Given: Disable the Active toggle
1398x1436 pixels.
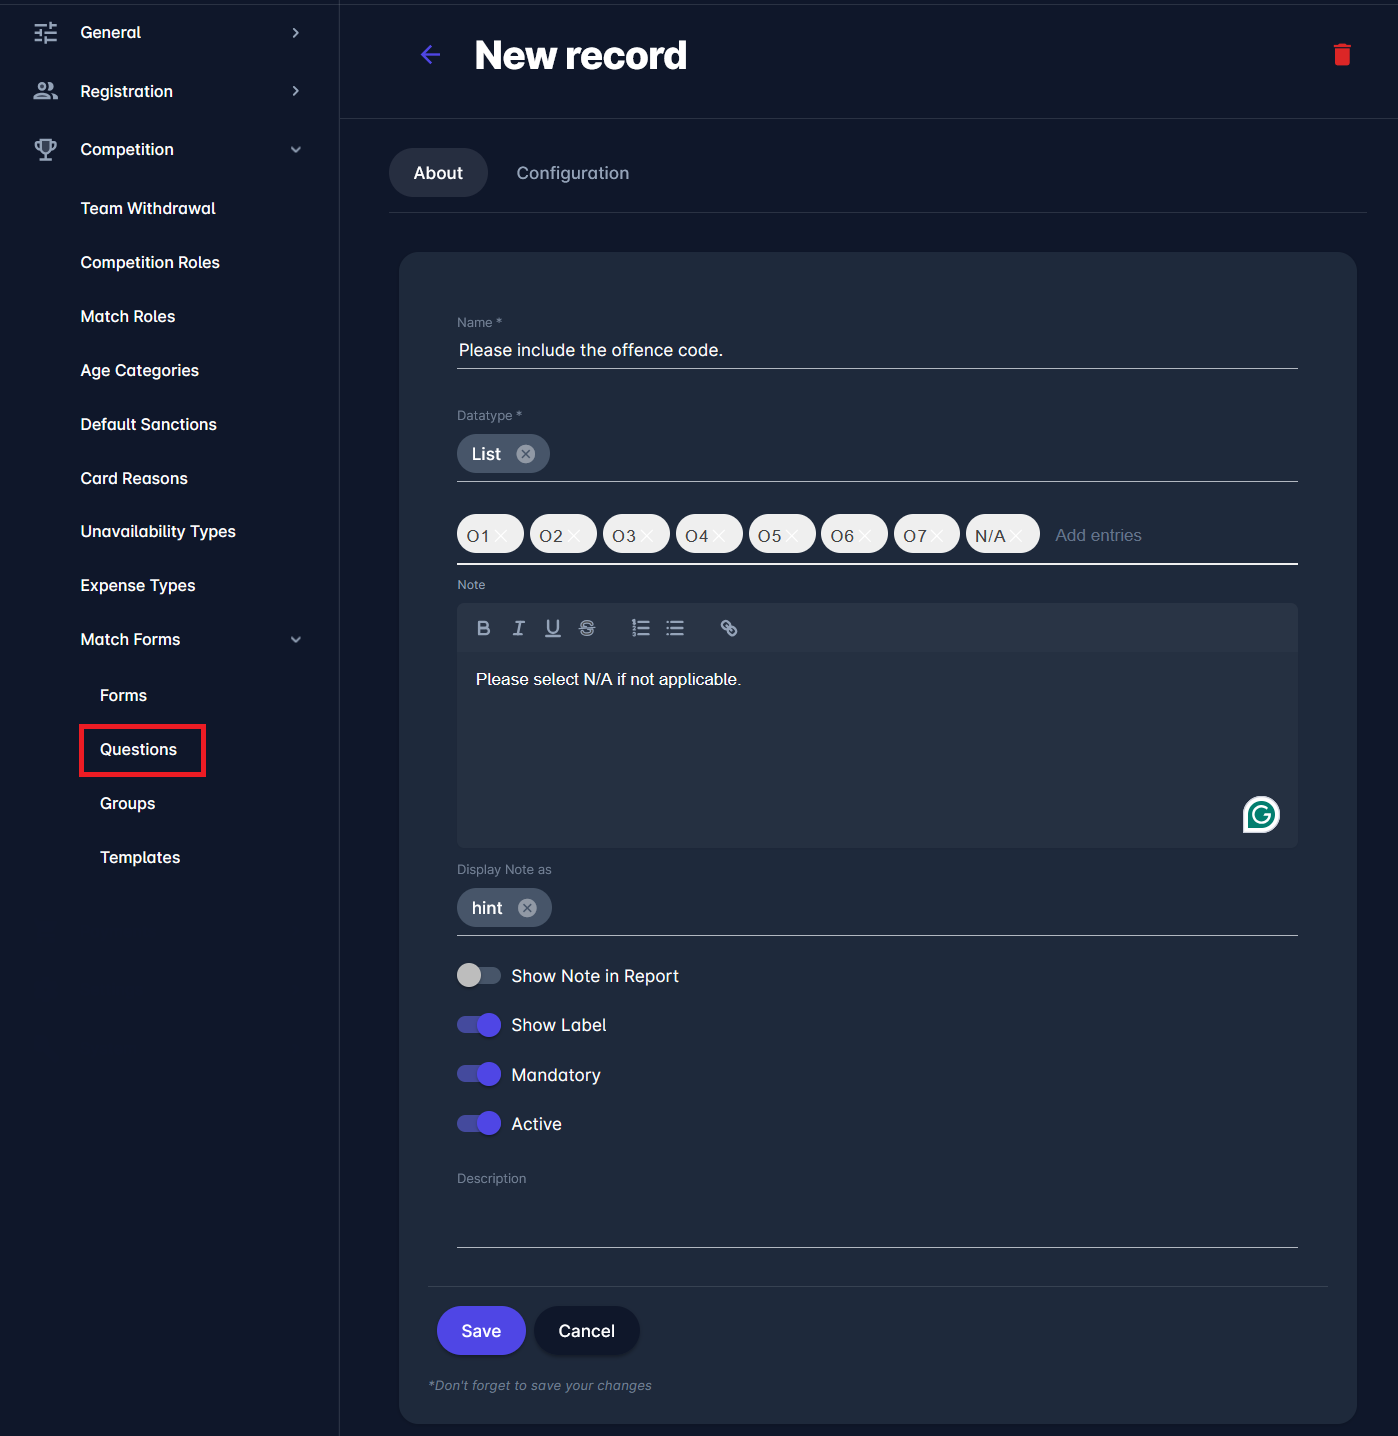Looking at the screenshot, I should tap(479, 1123).
